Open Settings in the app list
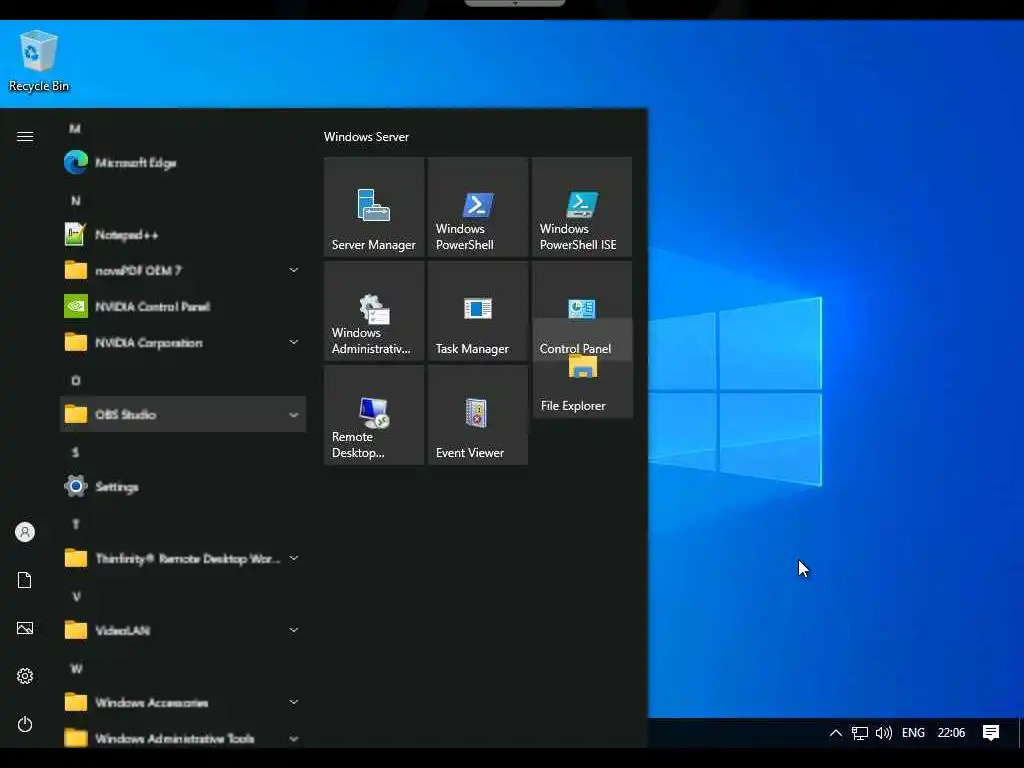Screen dimensions: 1024x768 click(183, 487)
